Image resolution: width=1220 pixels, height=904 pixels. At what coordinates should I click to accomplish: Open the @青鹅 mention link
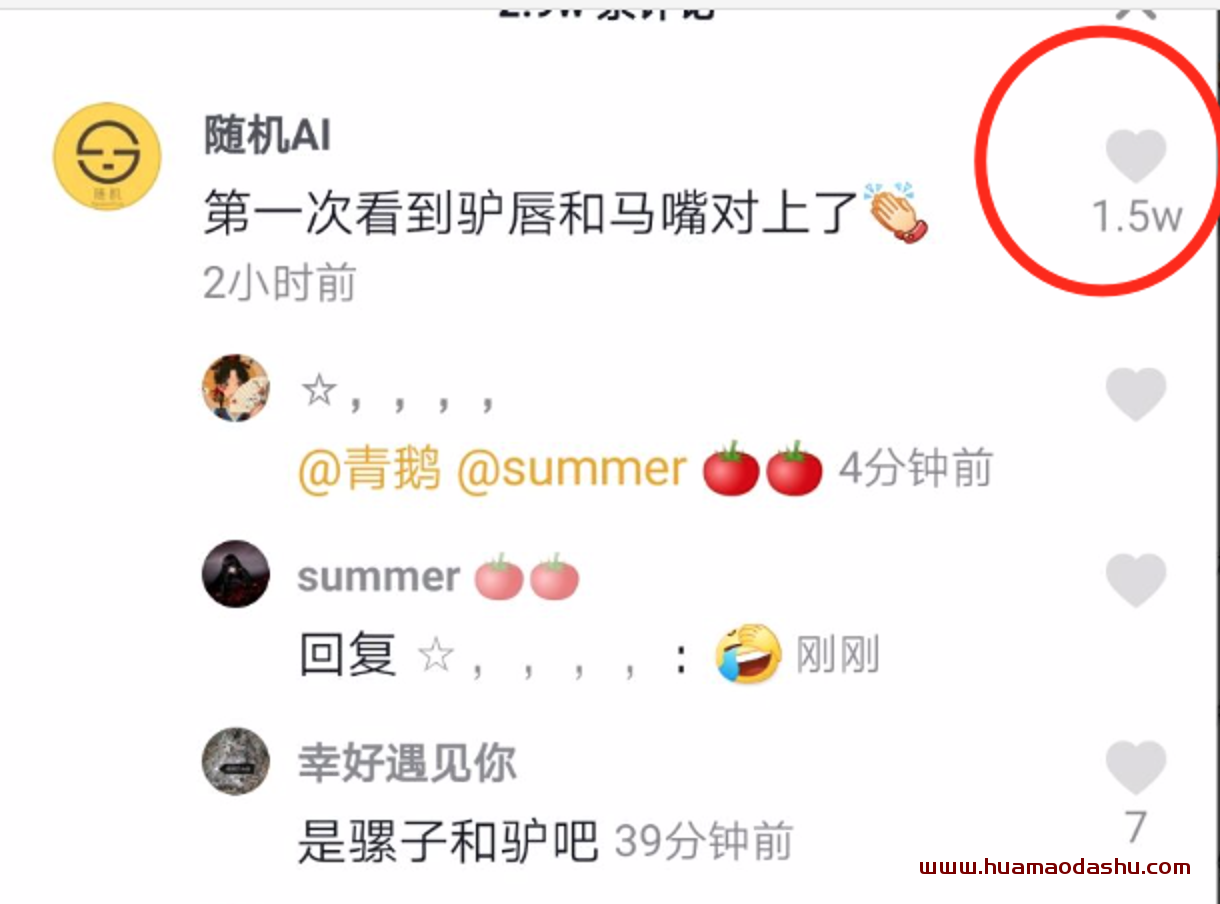pyautogui.click(x=369, y=469)
